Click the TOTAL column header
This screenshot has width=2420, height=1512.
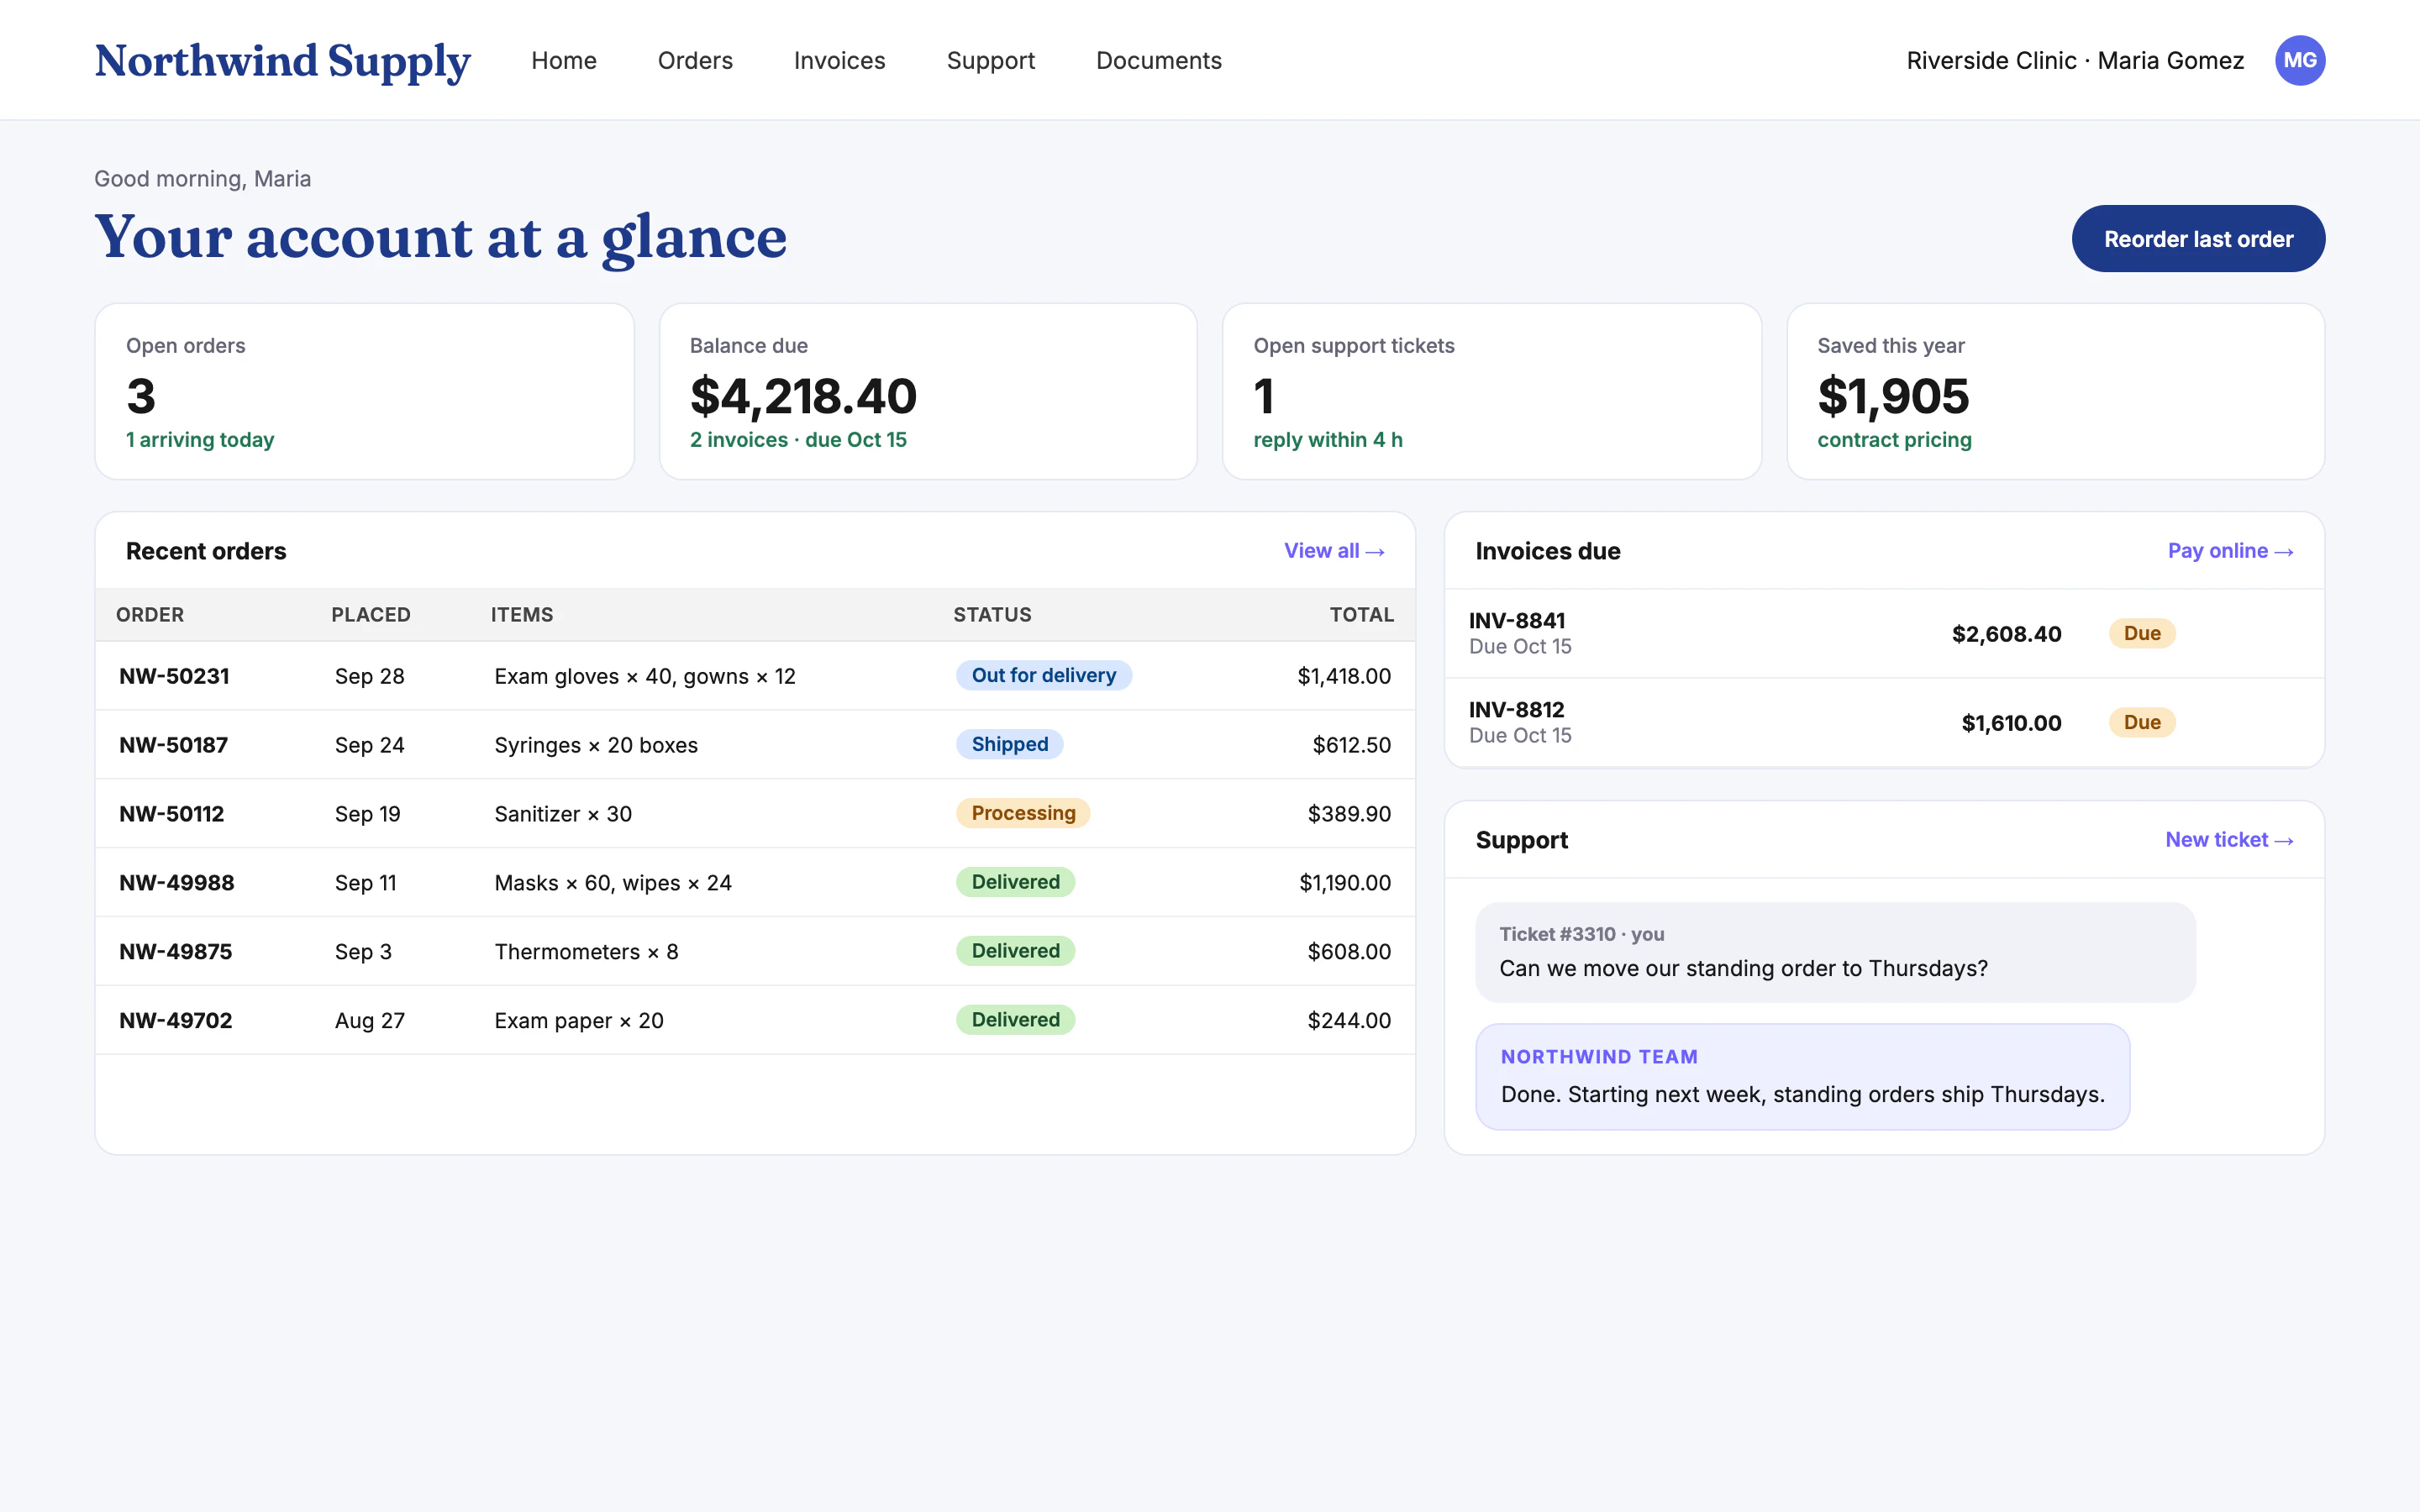coord(1361,615)
